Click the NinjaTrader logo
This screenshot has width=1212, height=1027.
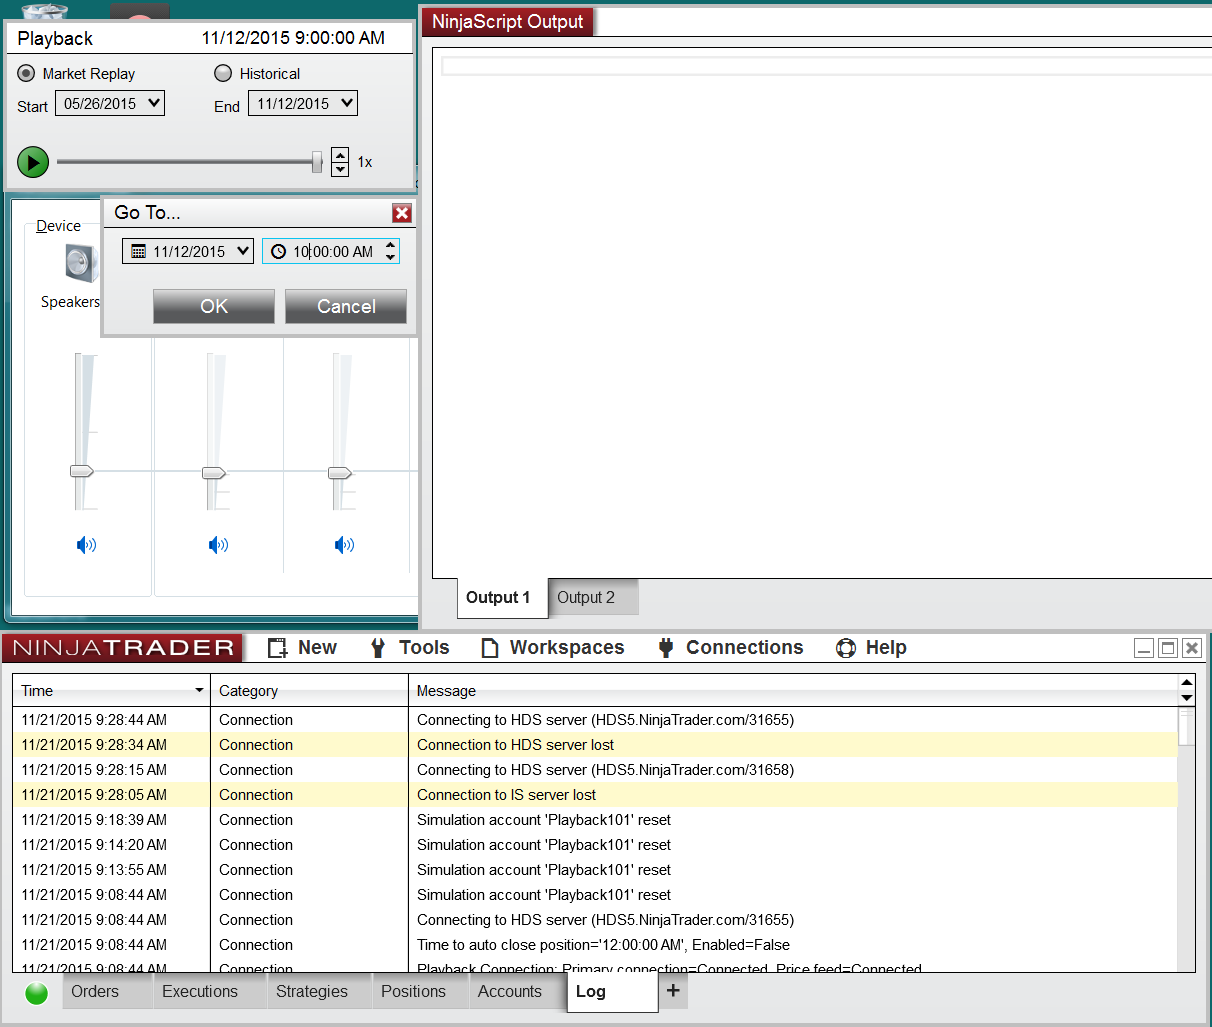(123, 648)
